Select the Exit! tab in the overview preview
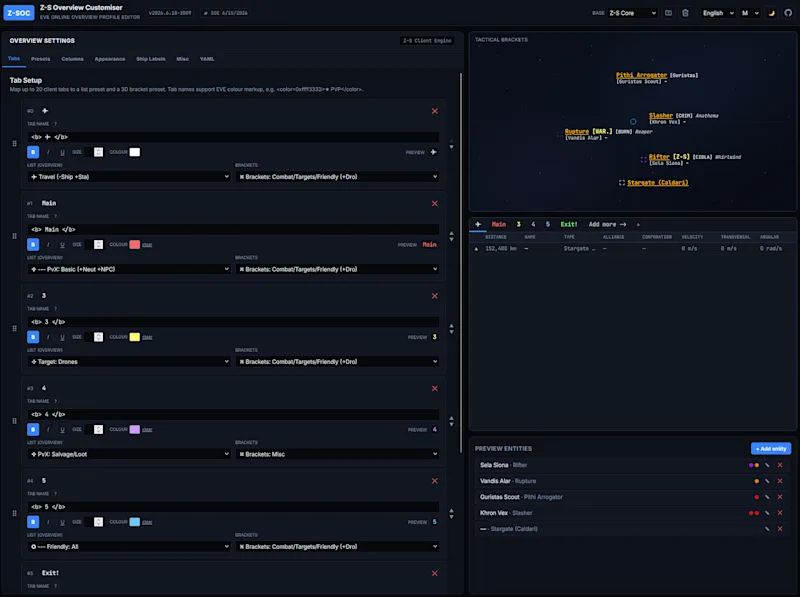This screenshot has width=800, height=597. (x=568, y=224)
